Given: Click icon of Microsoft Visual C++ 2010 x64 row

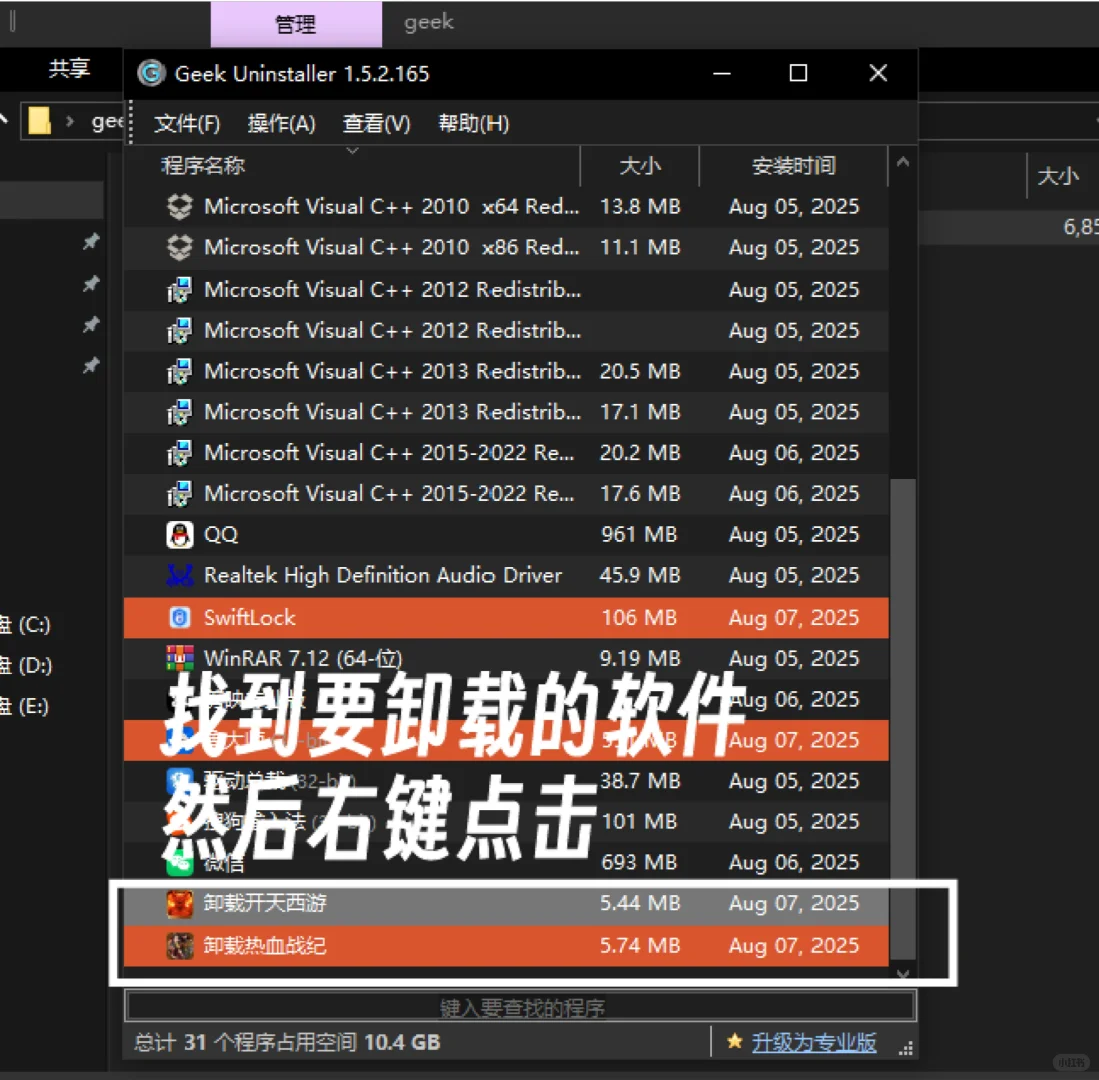Looking at the screenshot, I should [x=179, y=207].
